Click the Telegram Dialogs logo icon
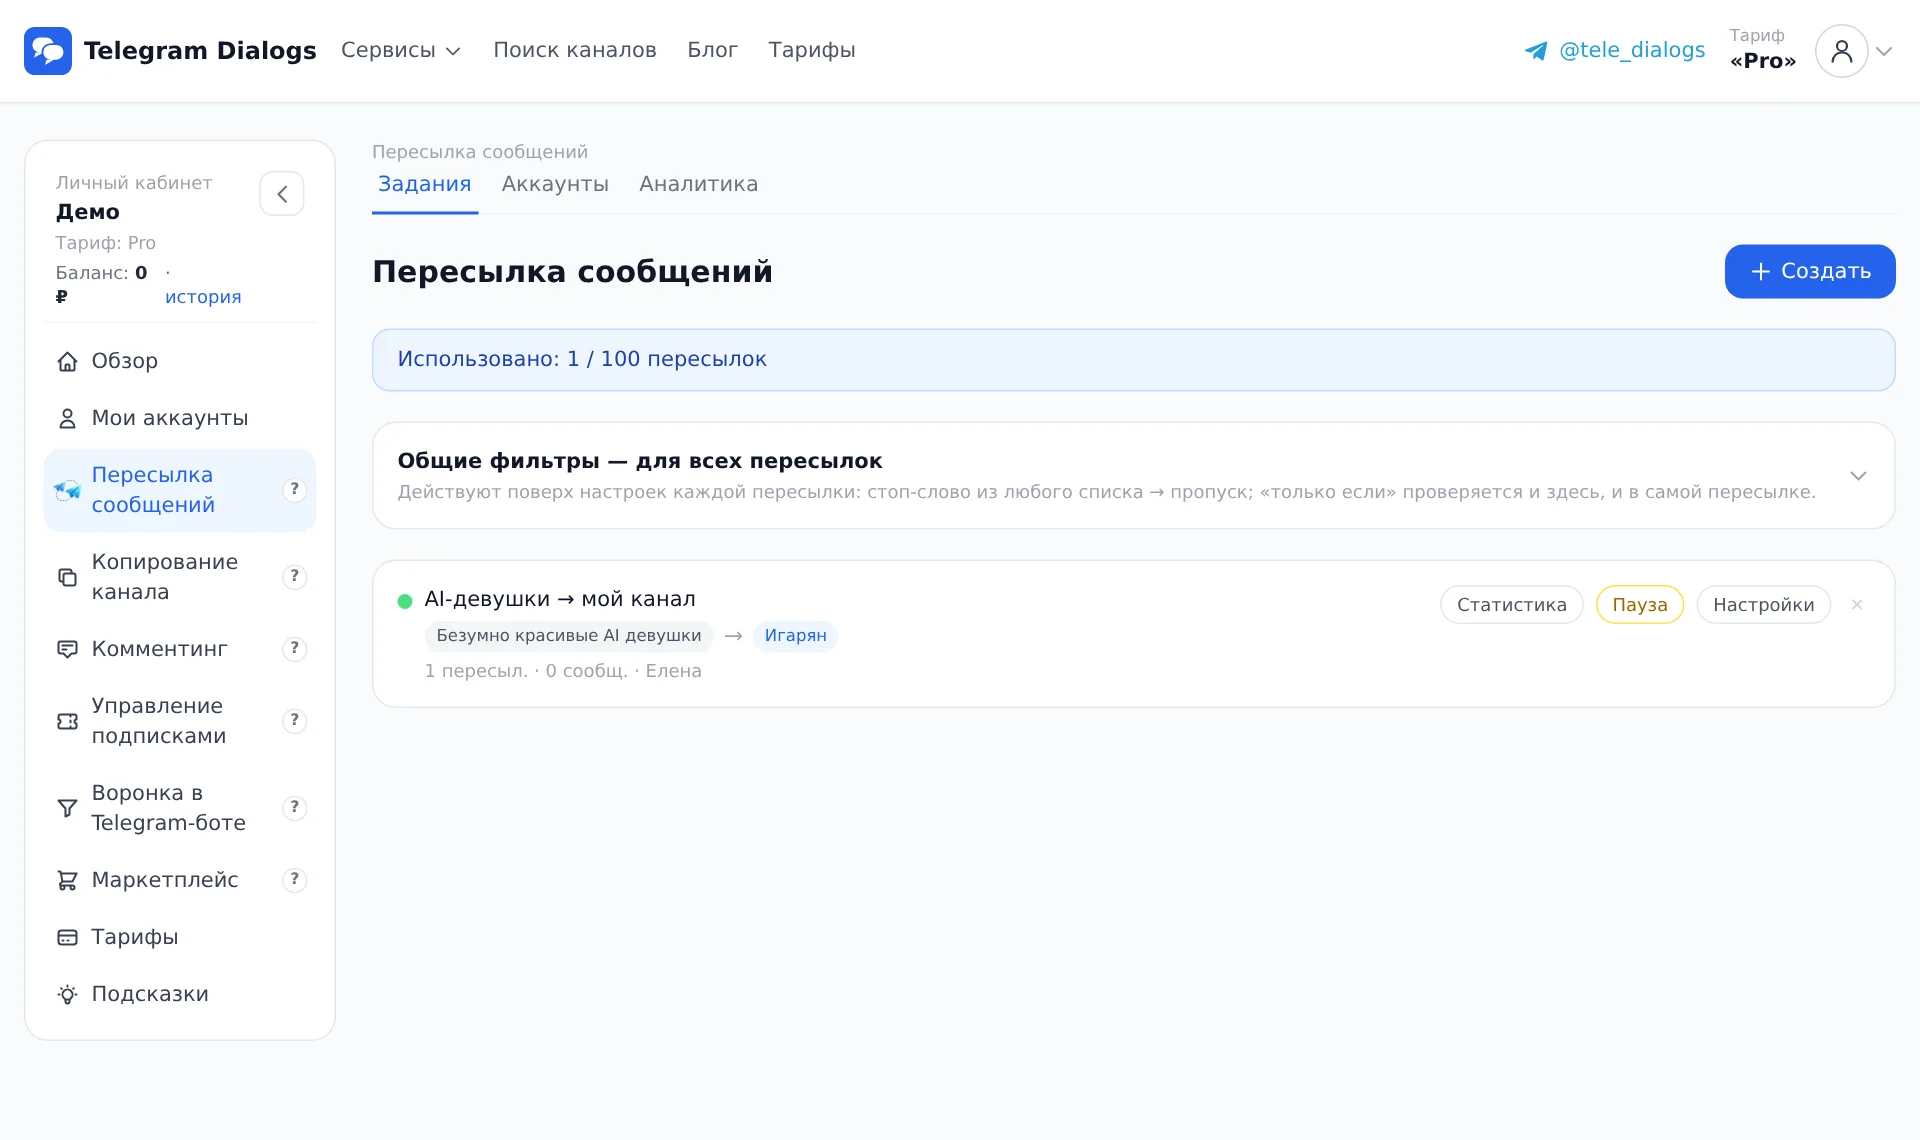1920x1140 pixels. coord(48,51)
